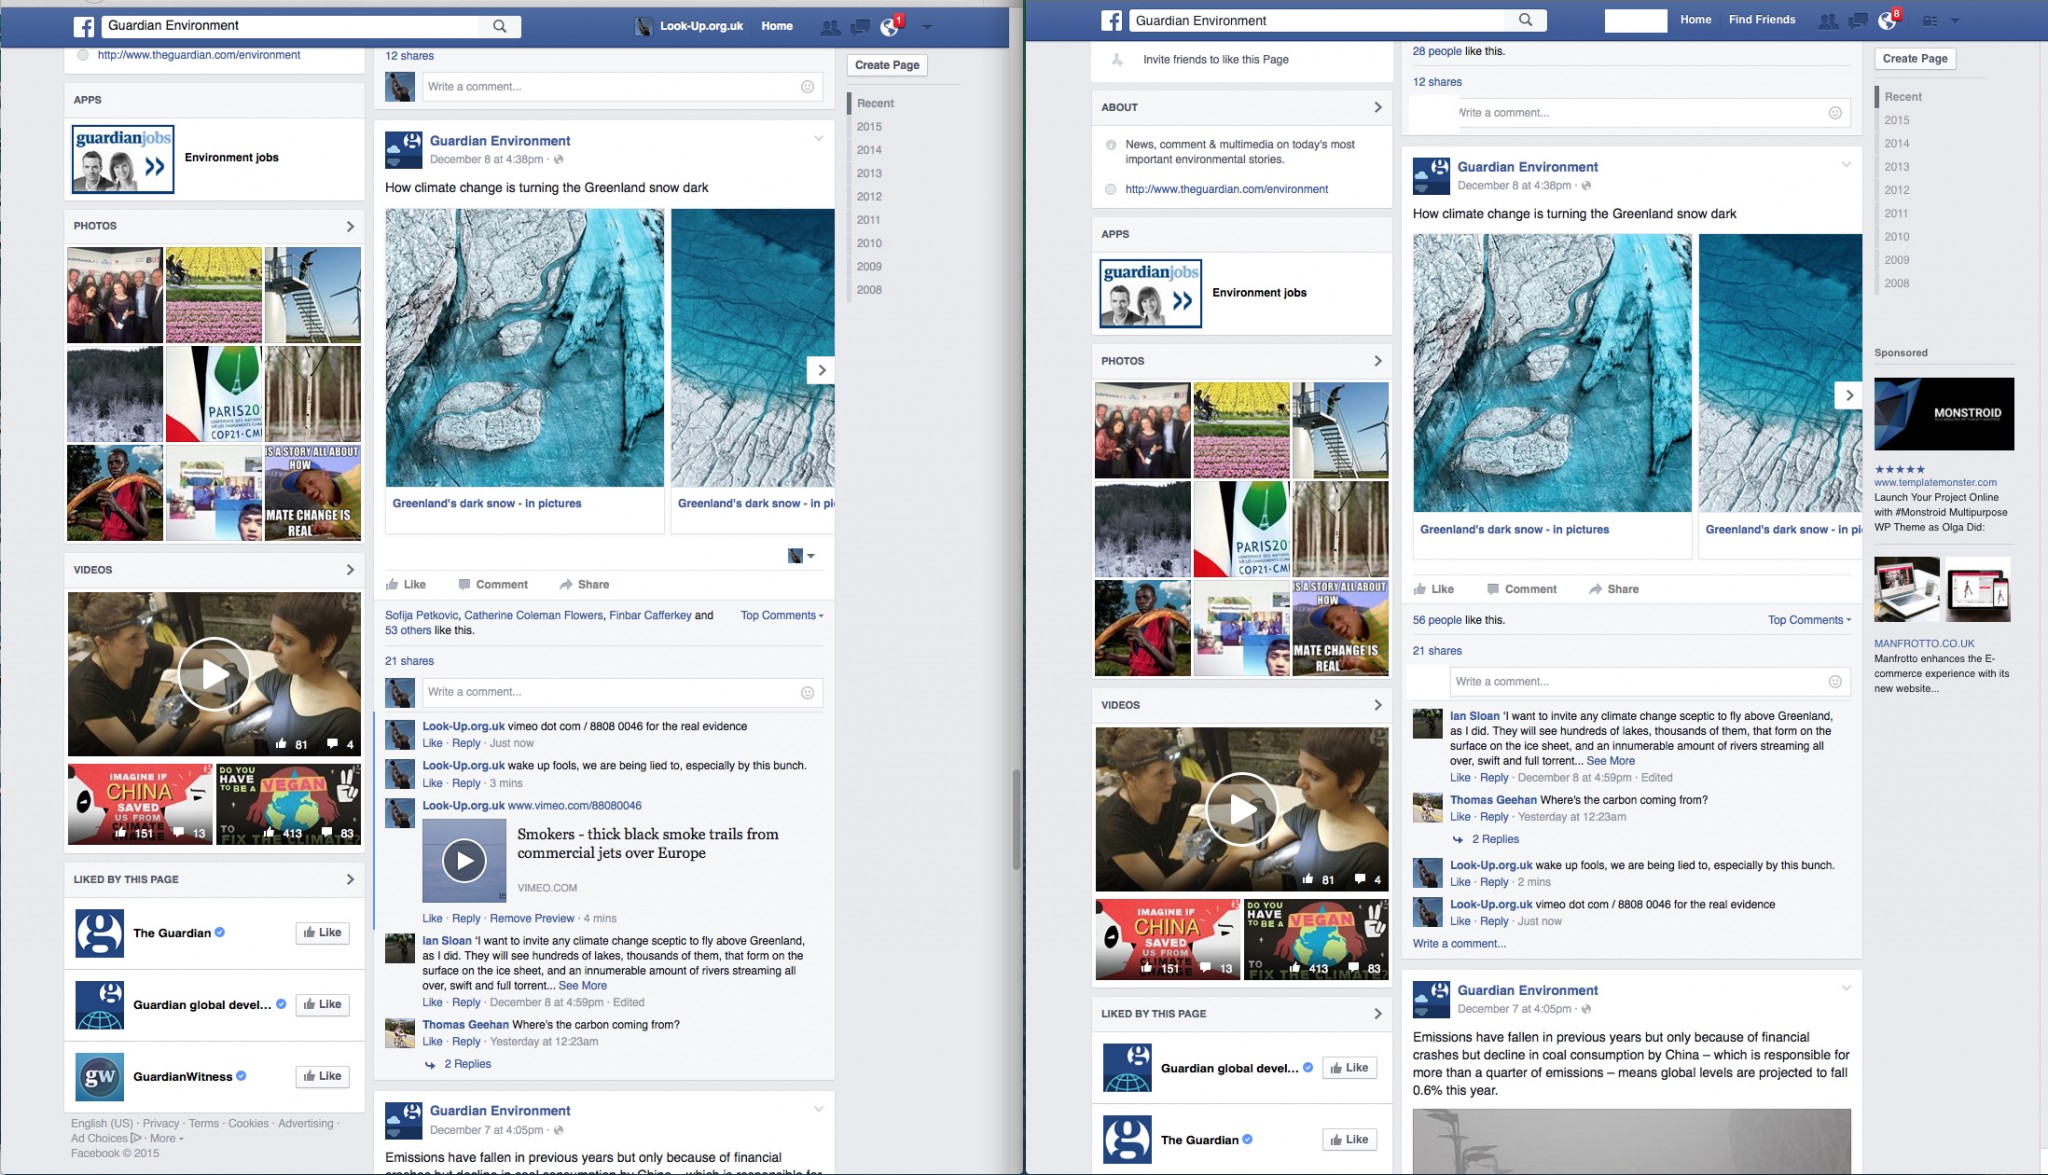Expand About section in right window
This screenshot has width=2048, height=1175.
point(1378,108)
